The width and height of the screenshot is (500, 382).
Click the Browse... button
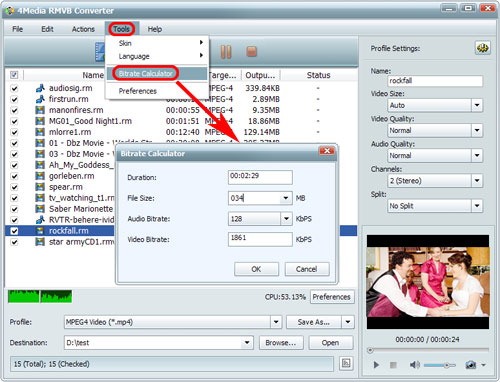point(281,343)
